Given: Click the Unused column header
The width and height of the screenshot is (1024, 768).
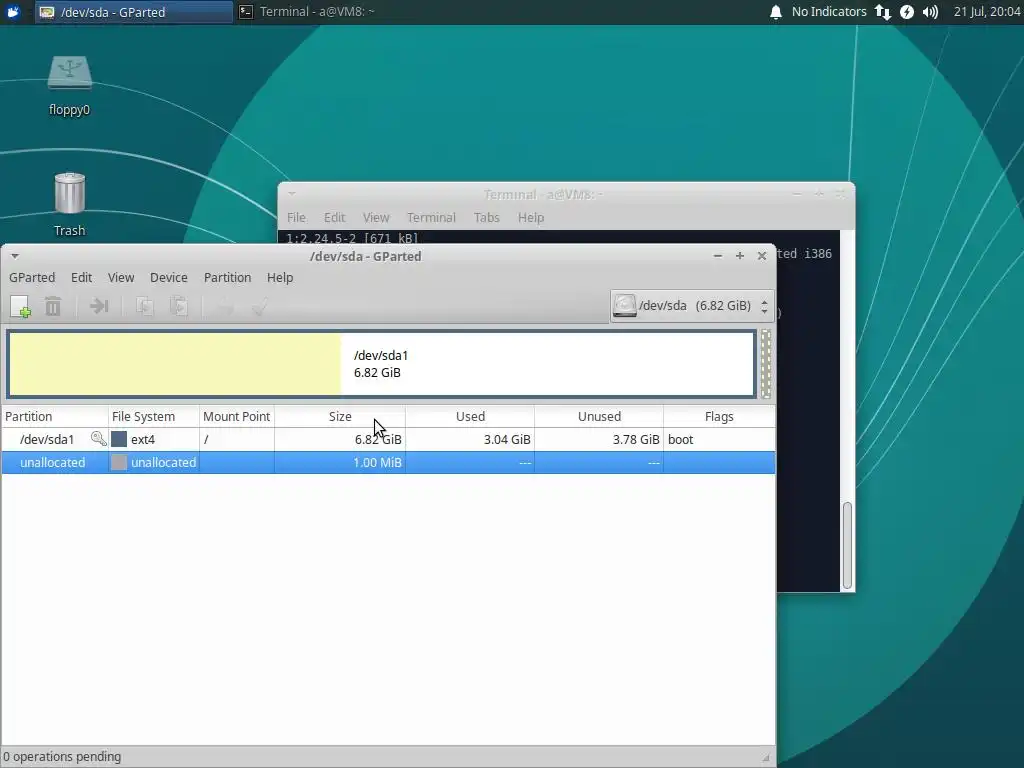Looking at the screenshot, I should (599, 416).
